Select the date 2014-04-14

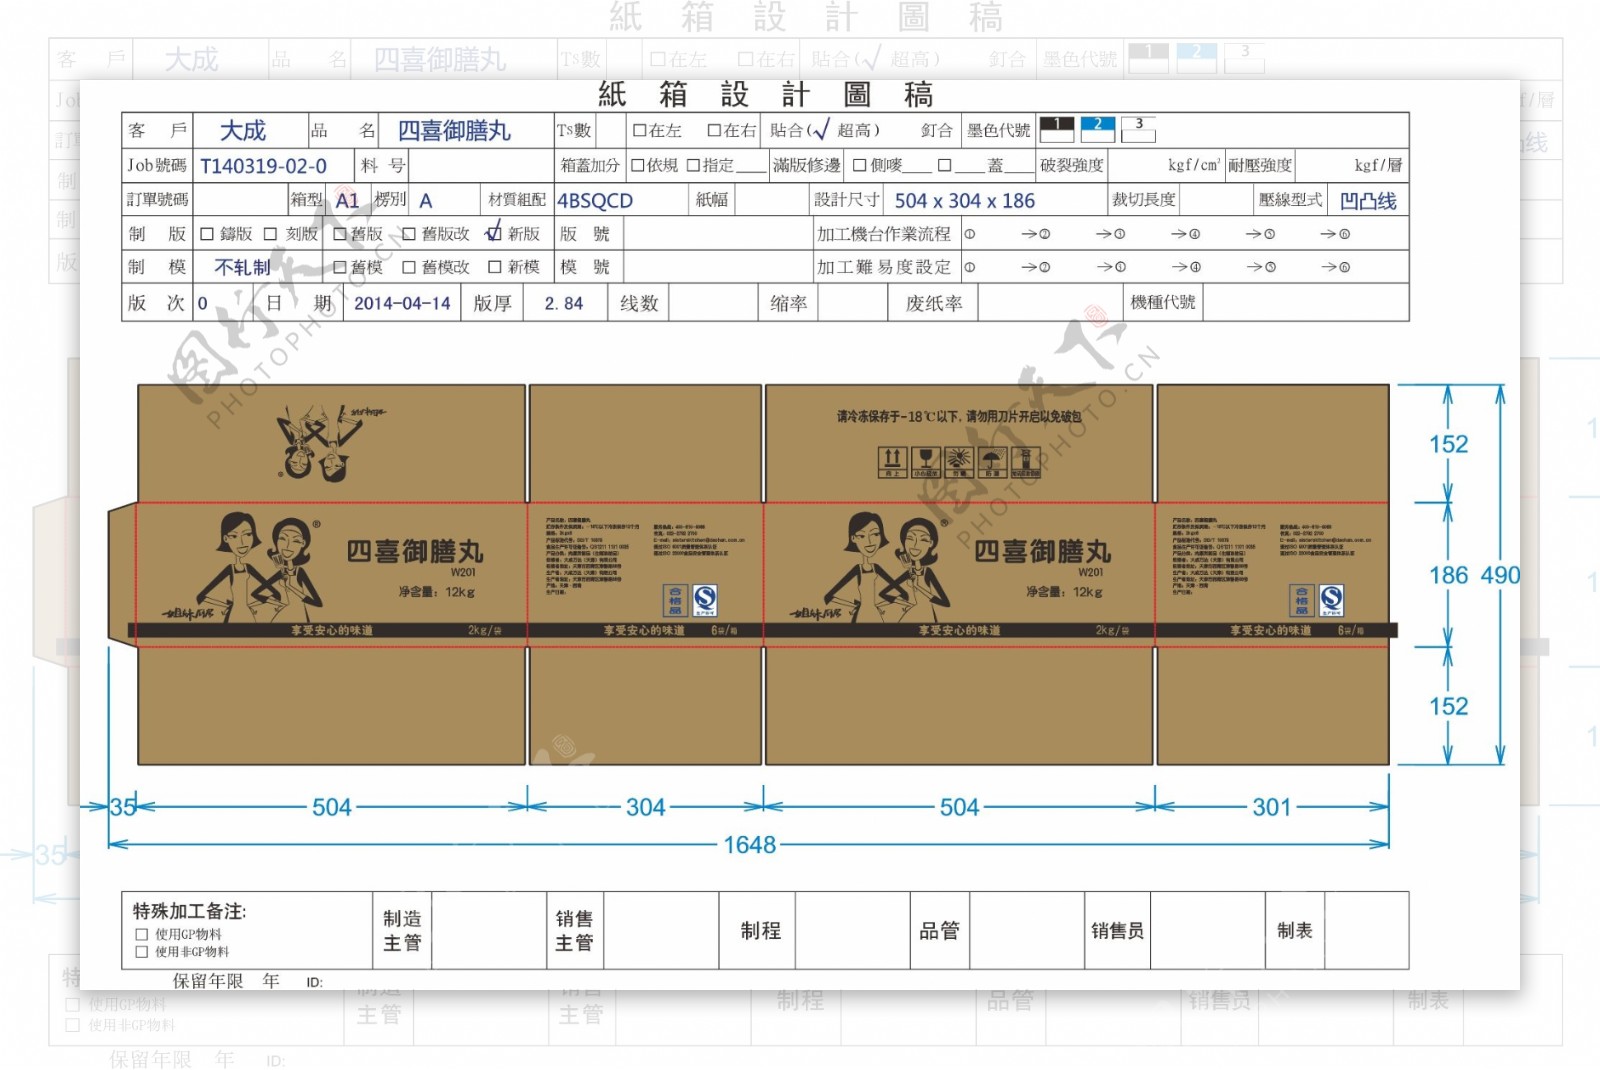pos(403,303)
